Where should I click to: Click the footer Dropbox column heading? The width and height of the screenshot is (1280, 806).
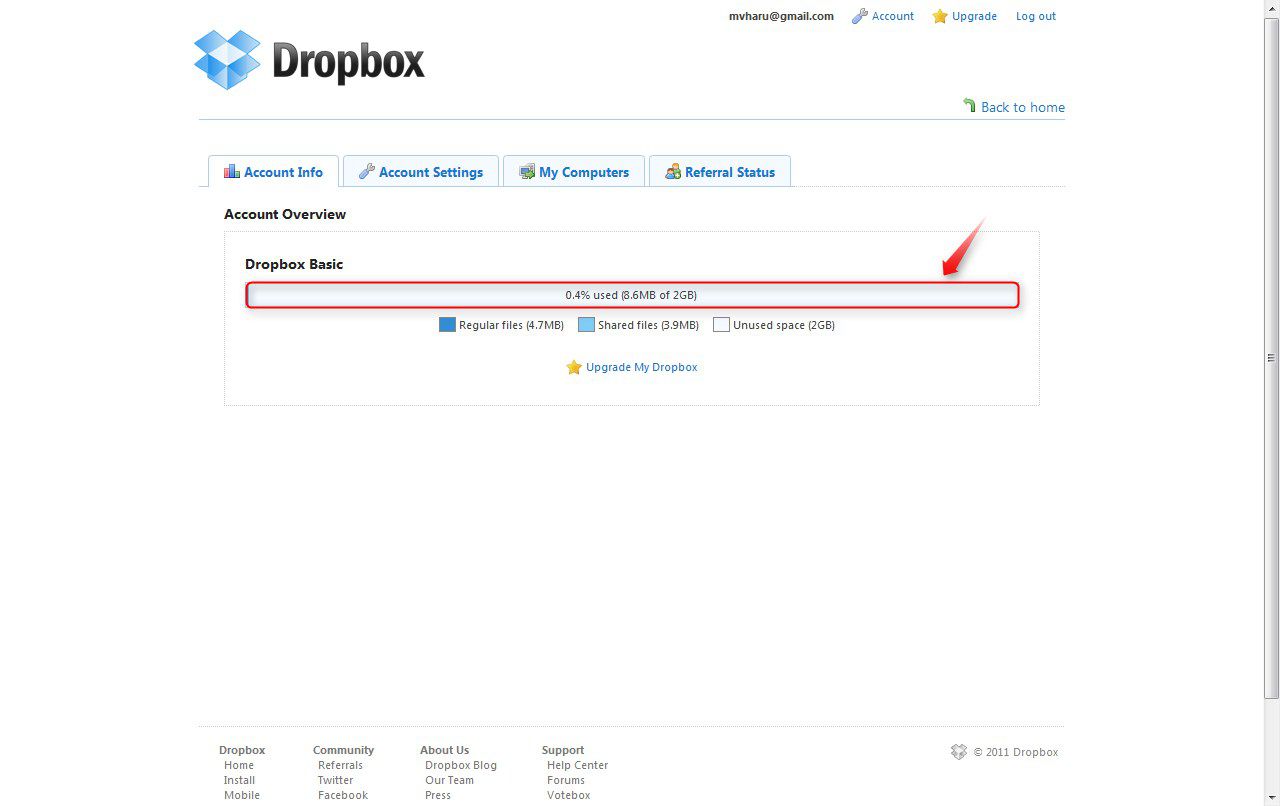pos(242,750)
